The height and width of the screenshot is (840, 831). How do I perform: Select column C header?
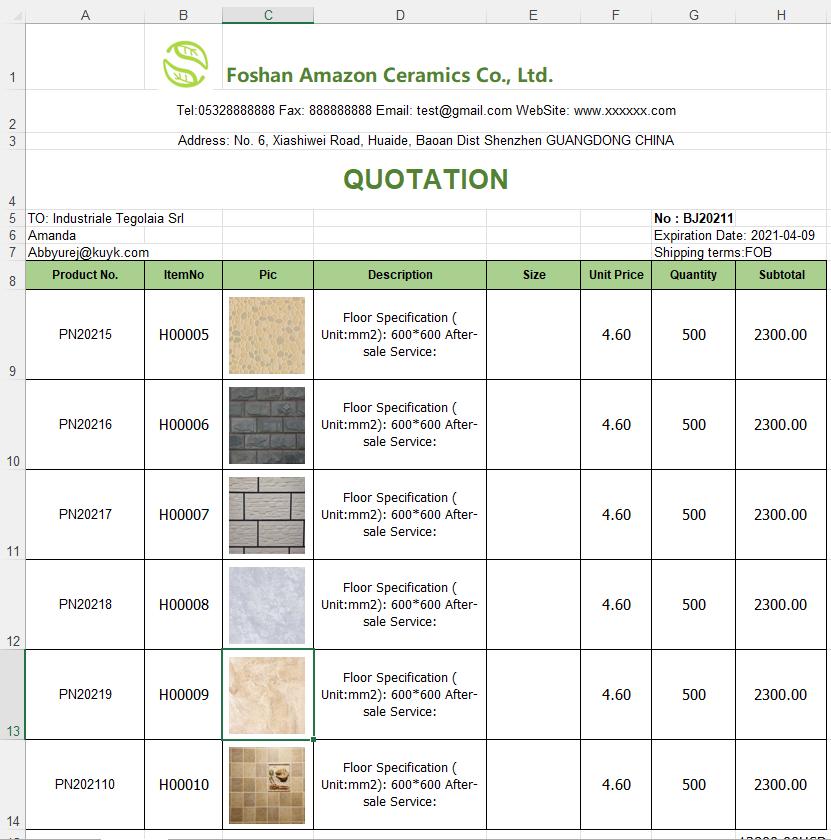pyautogui.click(x=268, y=15)
